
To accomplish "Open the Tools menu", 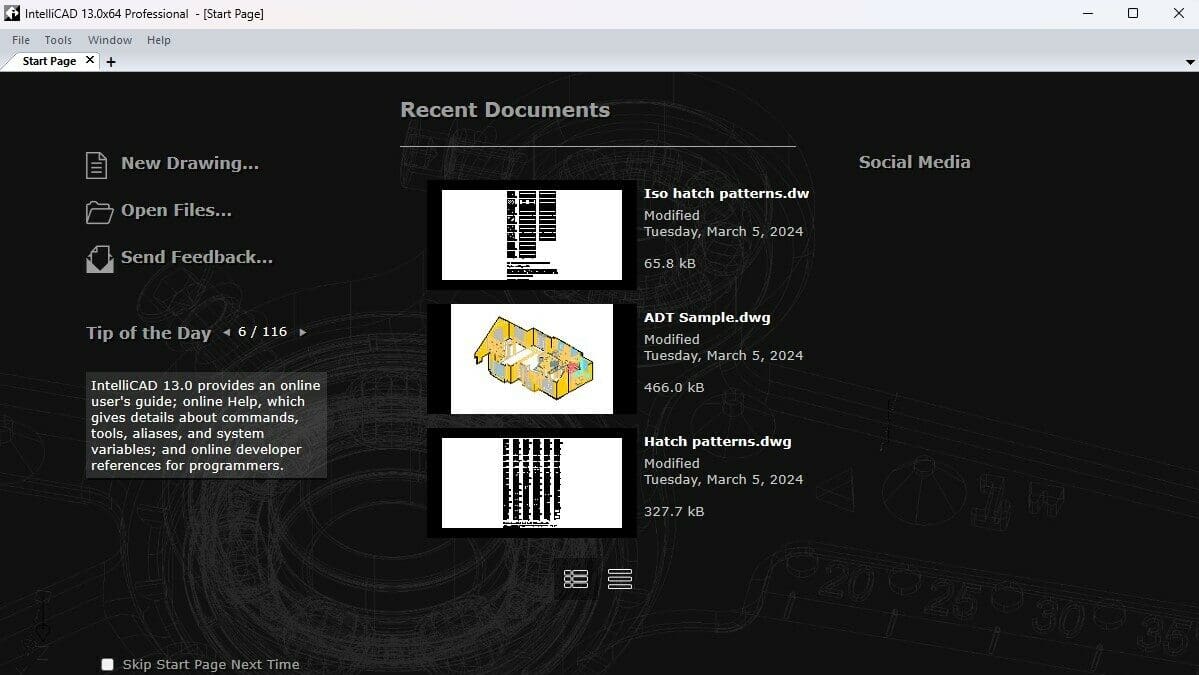I will (58, 40).
